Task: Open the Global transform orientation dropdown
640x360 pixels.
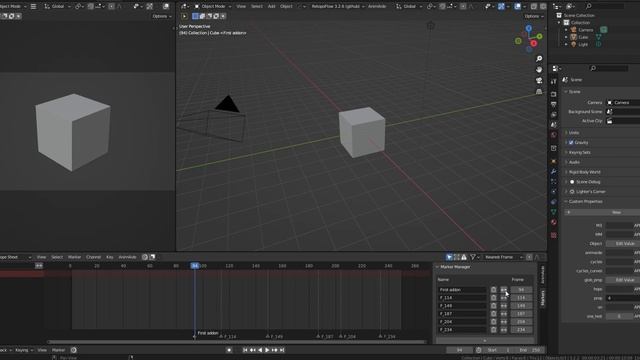Action: (409, 7)
